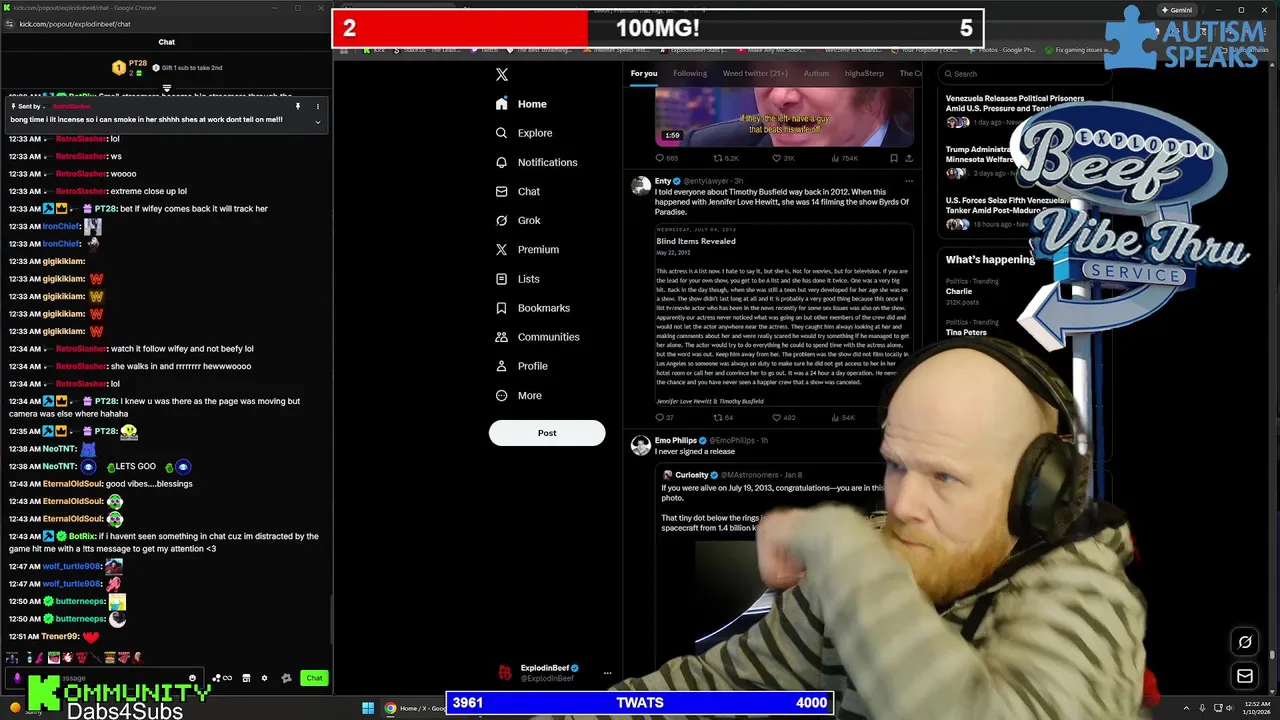Switch to the highaSterp tab
The image size is (1280, 720).
[x=864, y=73]
